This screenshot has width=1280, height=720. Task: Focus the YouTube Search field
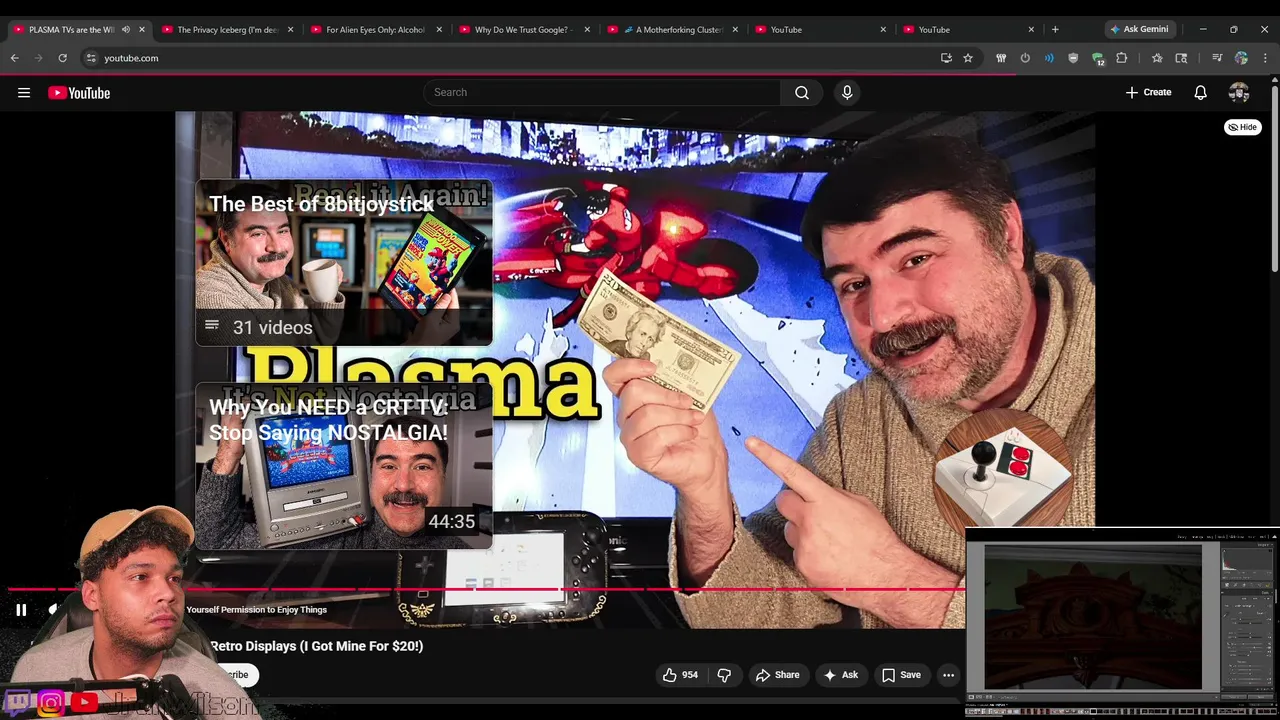pos(602,93)
